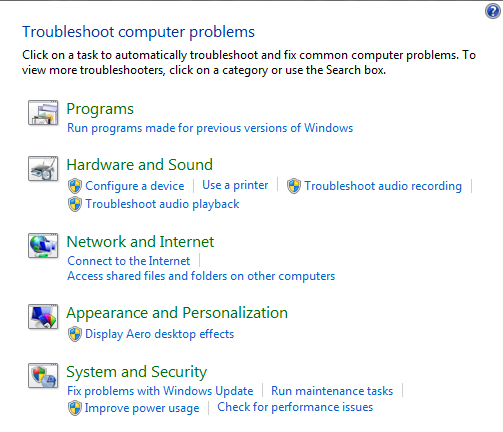Start Connect to the Internet troubleshooter

point(129,261)
